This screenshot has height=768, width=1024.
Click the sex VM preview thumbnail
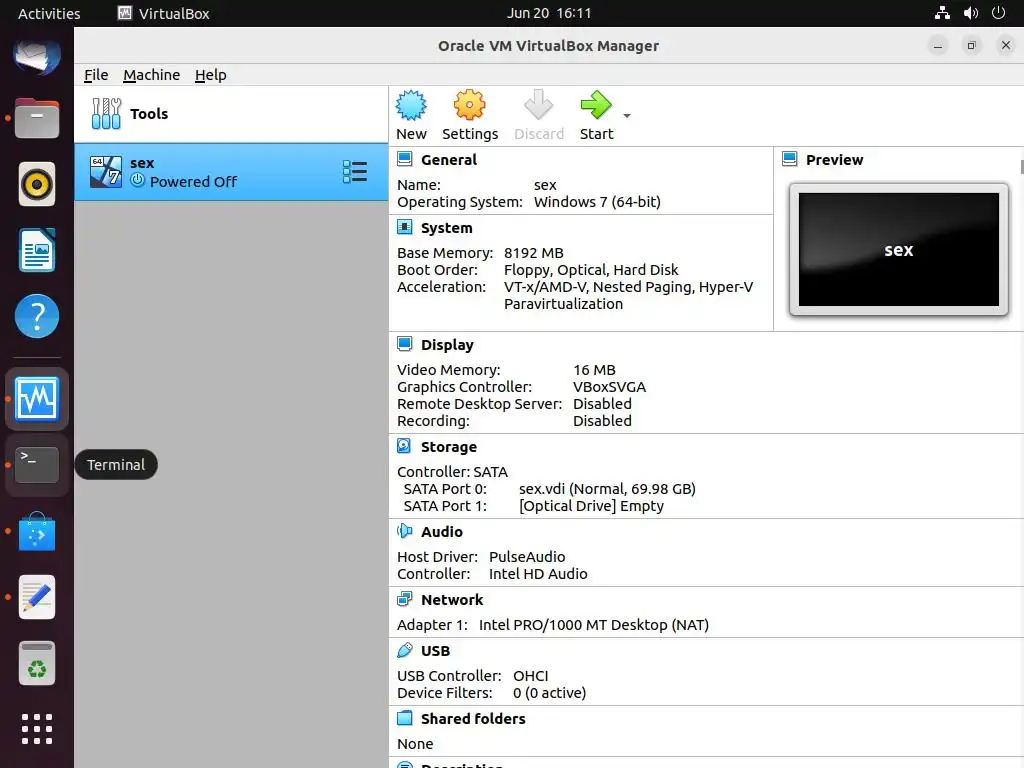(899, 249)
